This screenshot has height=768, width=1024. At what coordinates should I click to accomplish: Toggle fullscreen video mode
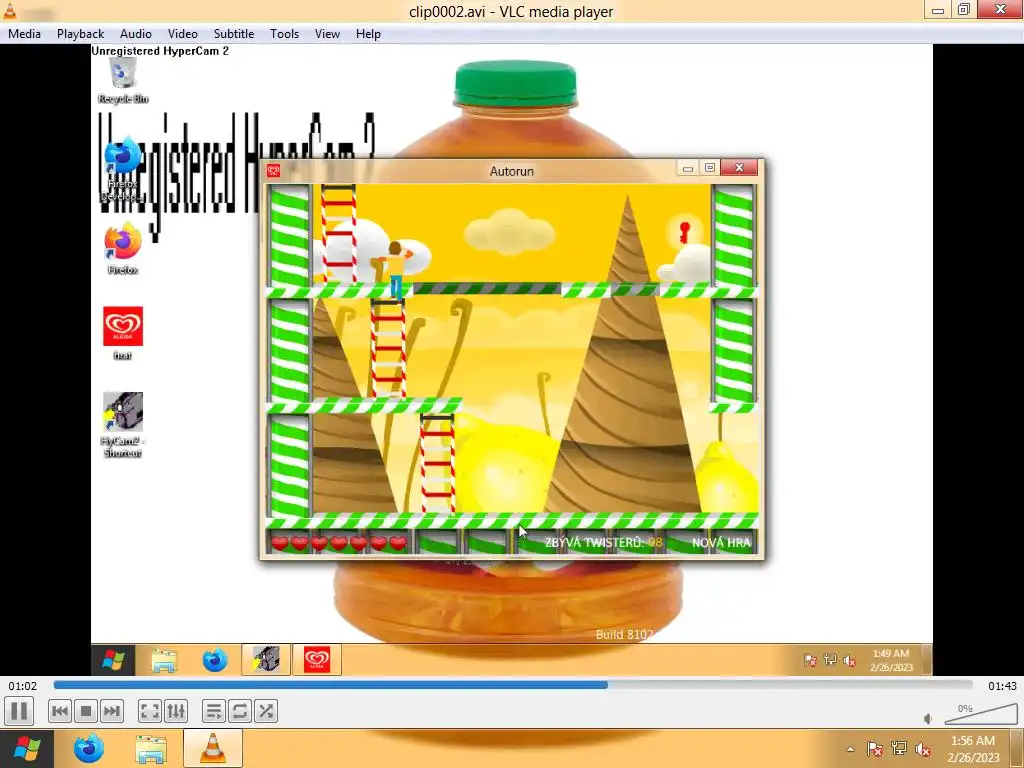pos(150,711)
